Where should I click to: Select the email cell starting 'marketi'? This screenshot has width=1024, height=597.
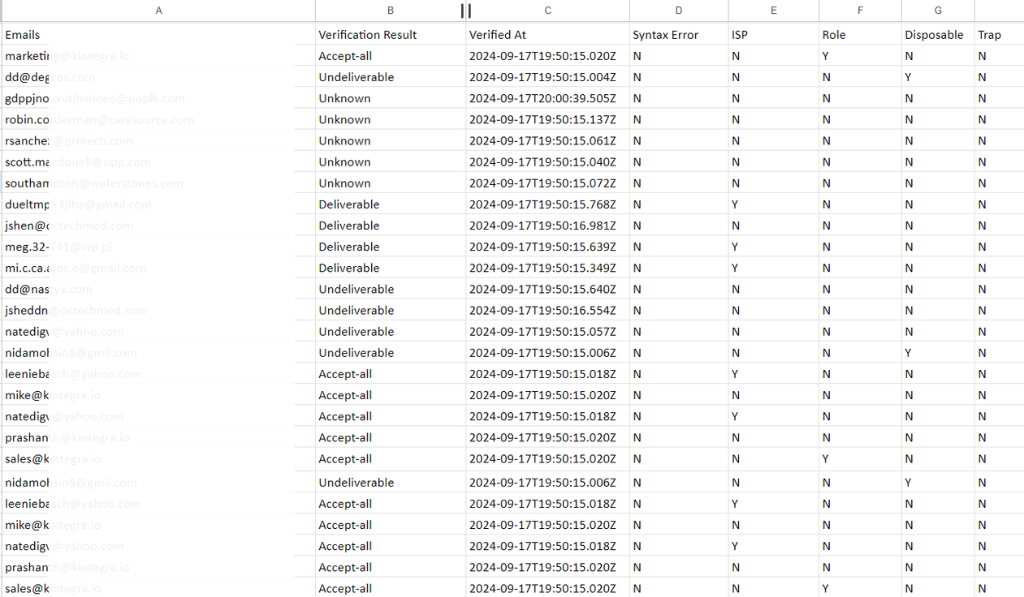(158, 56)
